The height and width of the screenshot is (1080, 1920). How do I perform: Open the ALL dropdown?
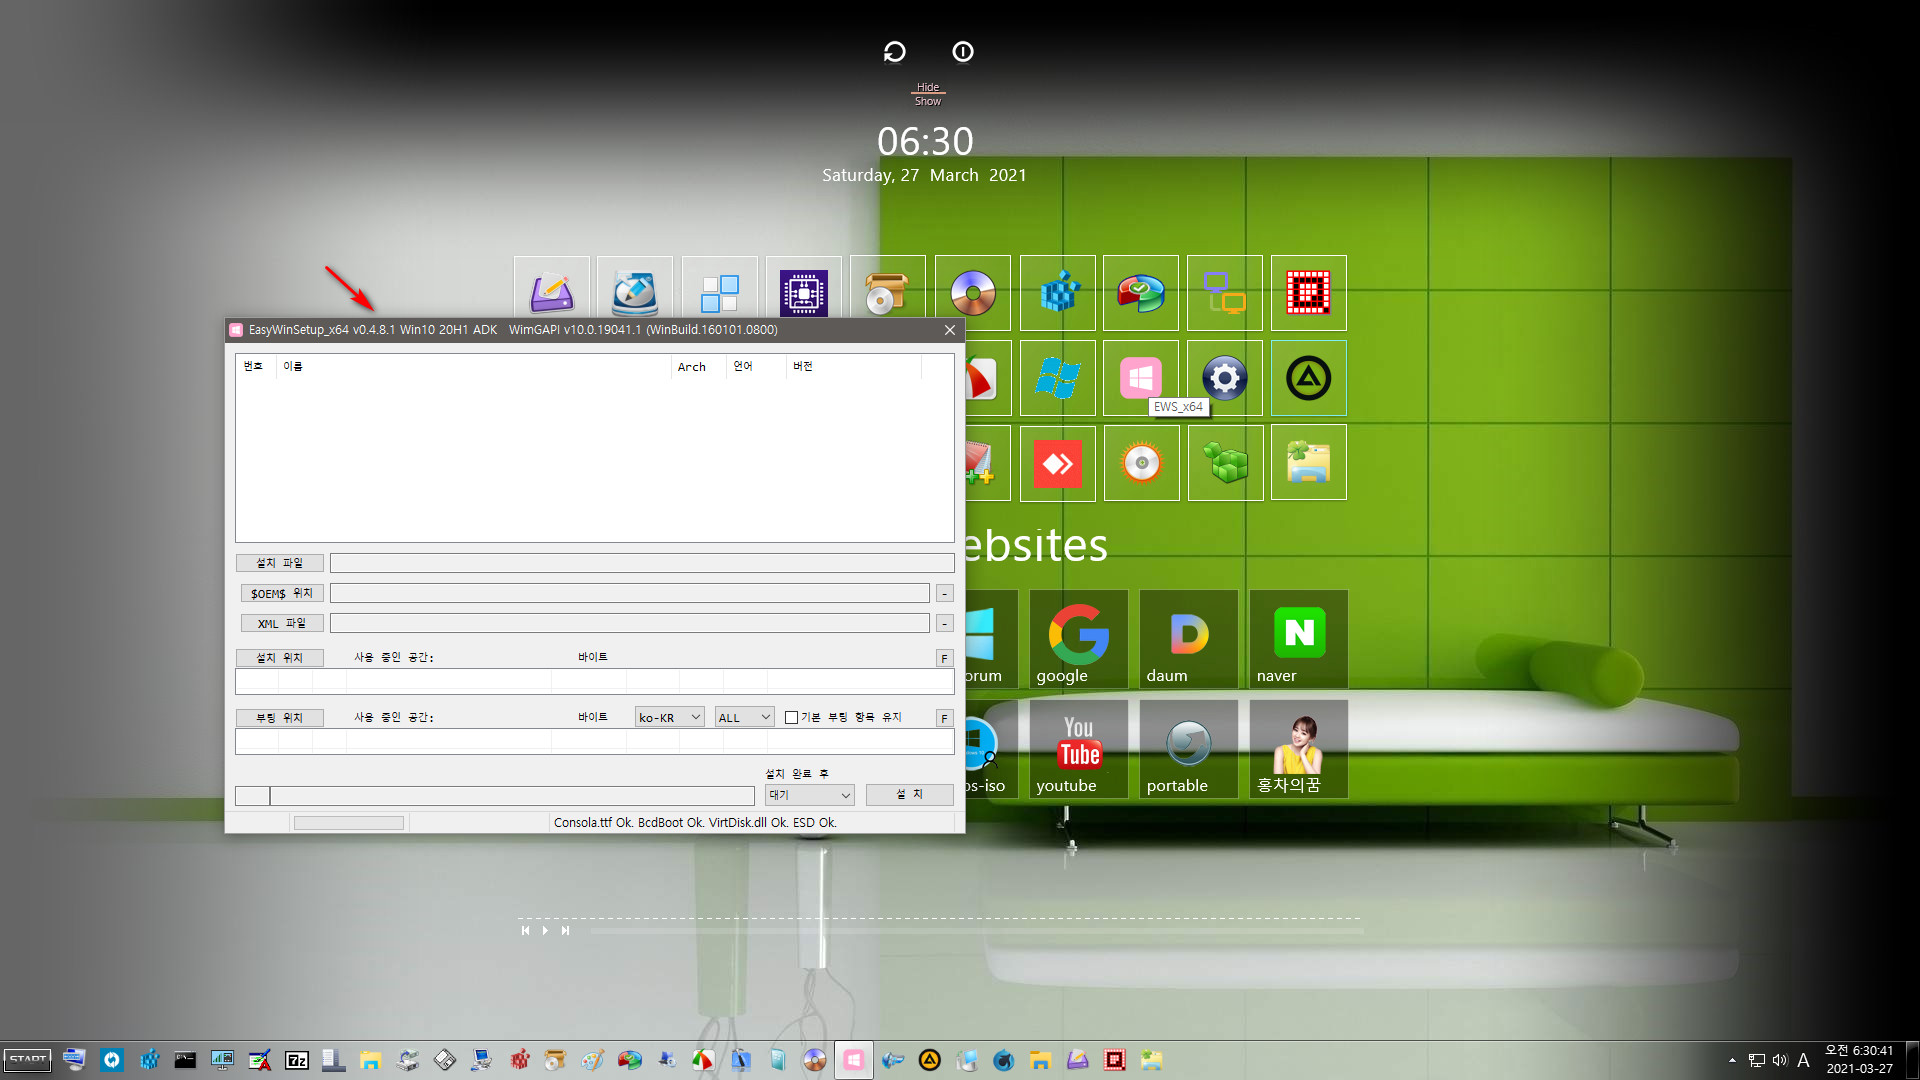(745, 717)
